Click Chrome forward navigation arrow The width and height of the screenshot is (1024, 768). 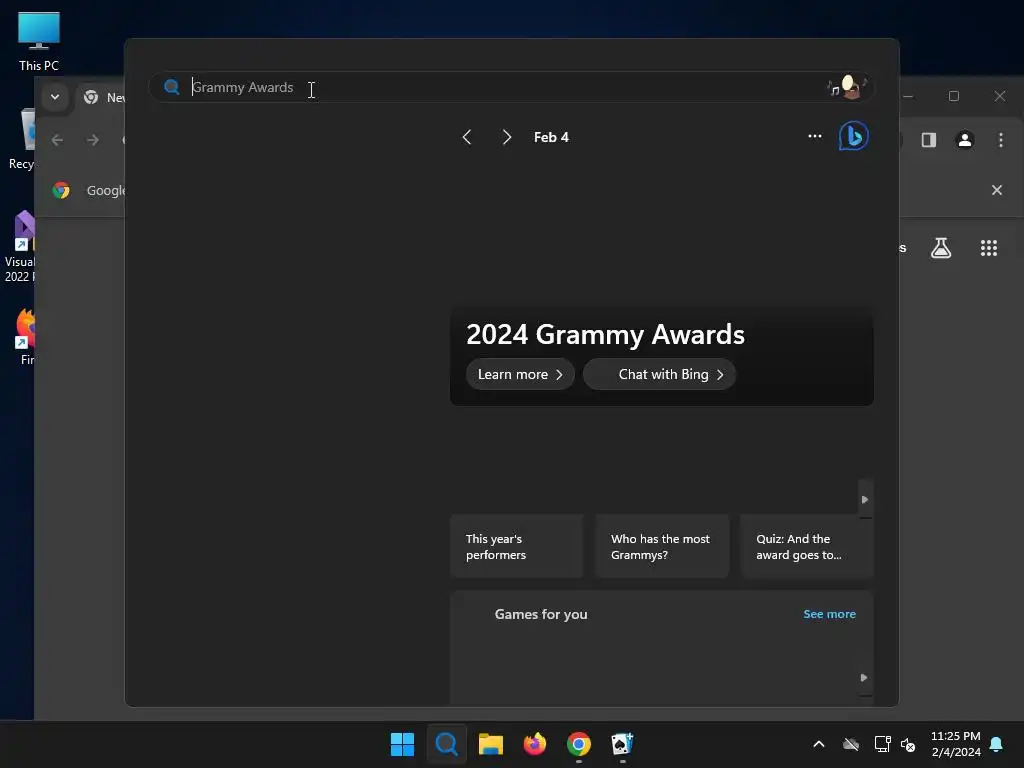coord(93,140)
